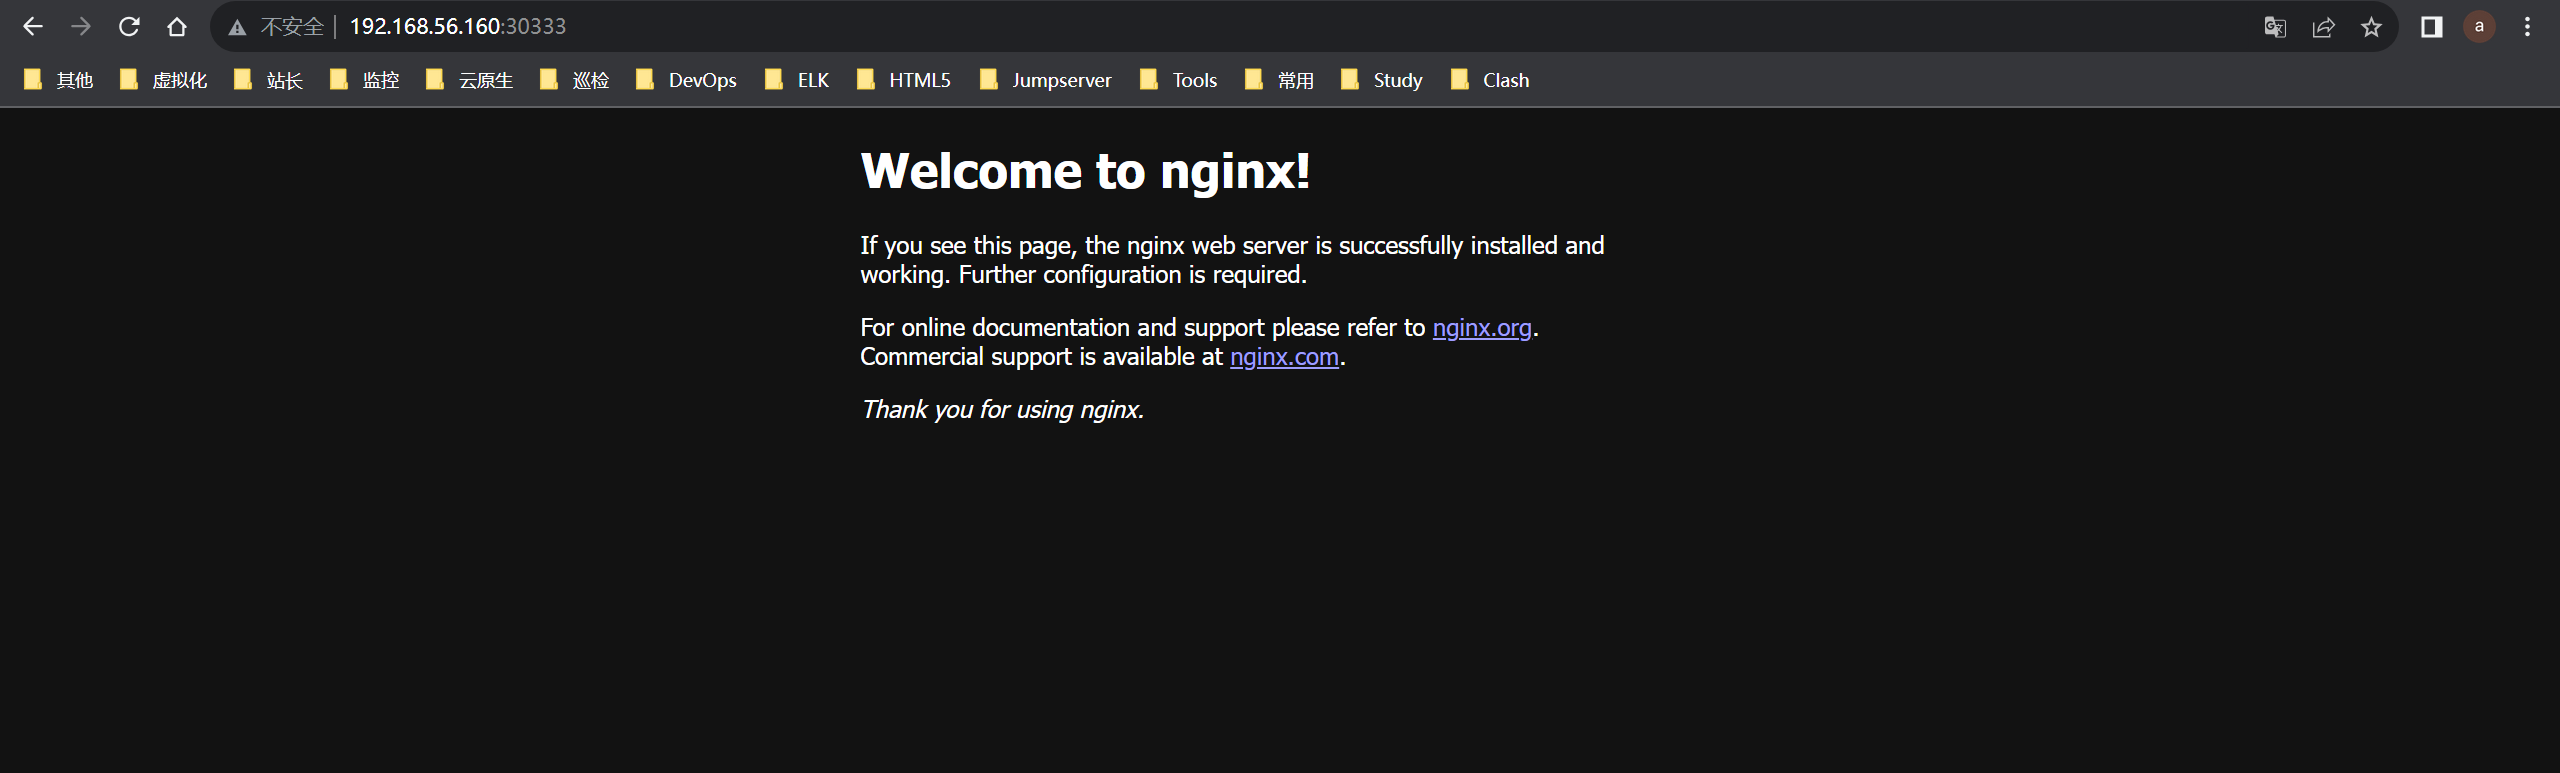Screen dimensions: 2560x773
Task: Follow the nginx.com commercial support link
Action: [1284, 357]
